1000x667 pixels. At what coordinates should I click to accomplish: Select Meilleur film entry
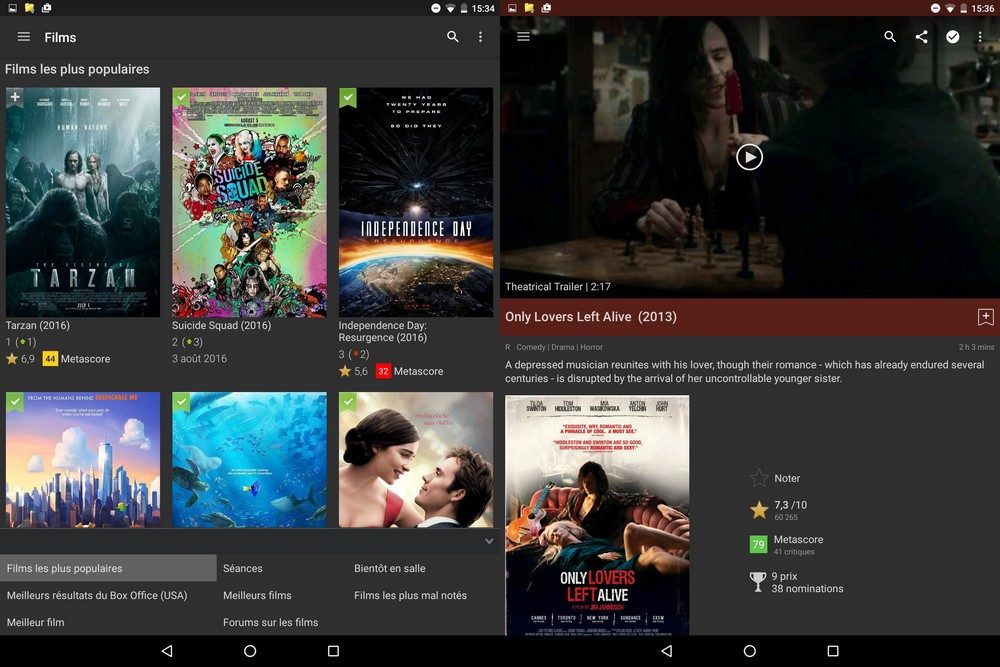pos(36,622)
